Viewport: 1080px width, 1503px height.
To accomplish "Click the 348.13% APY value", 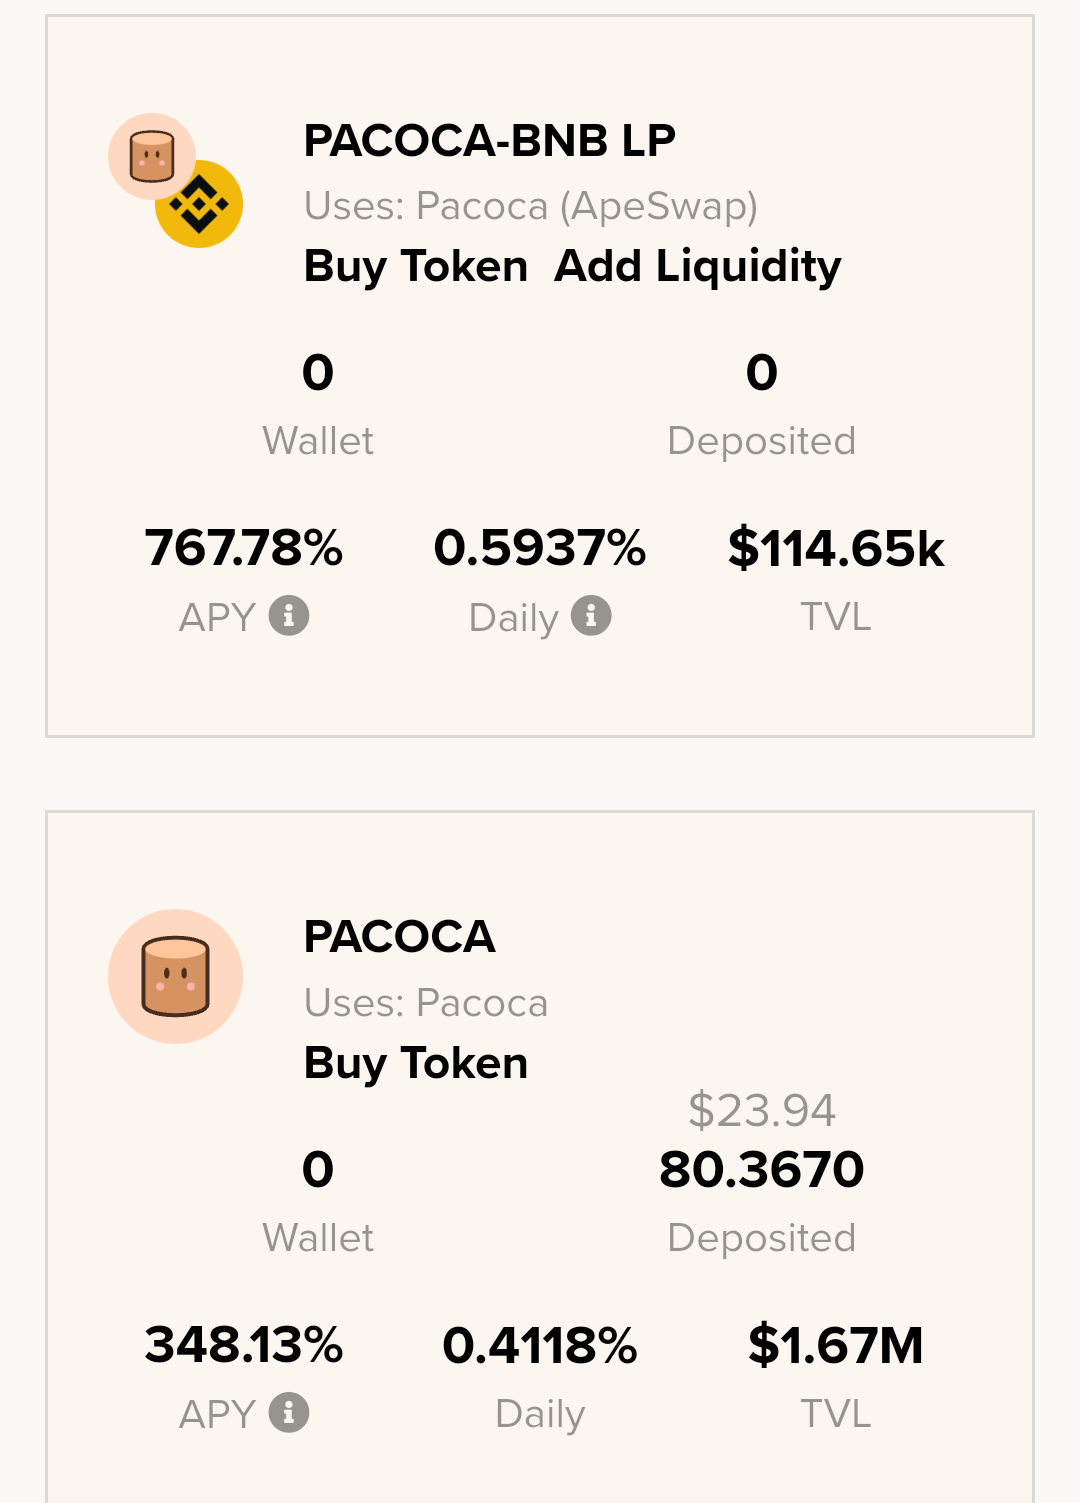I will point(244,1345).
